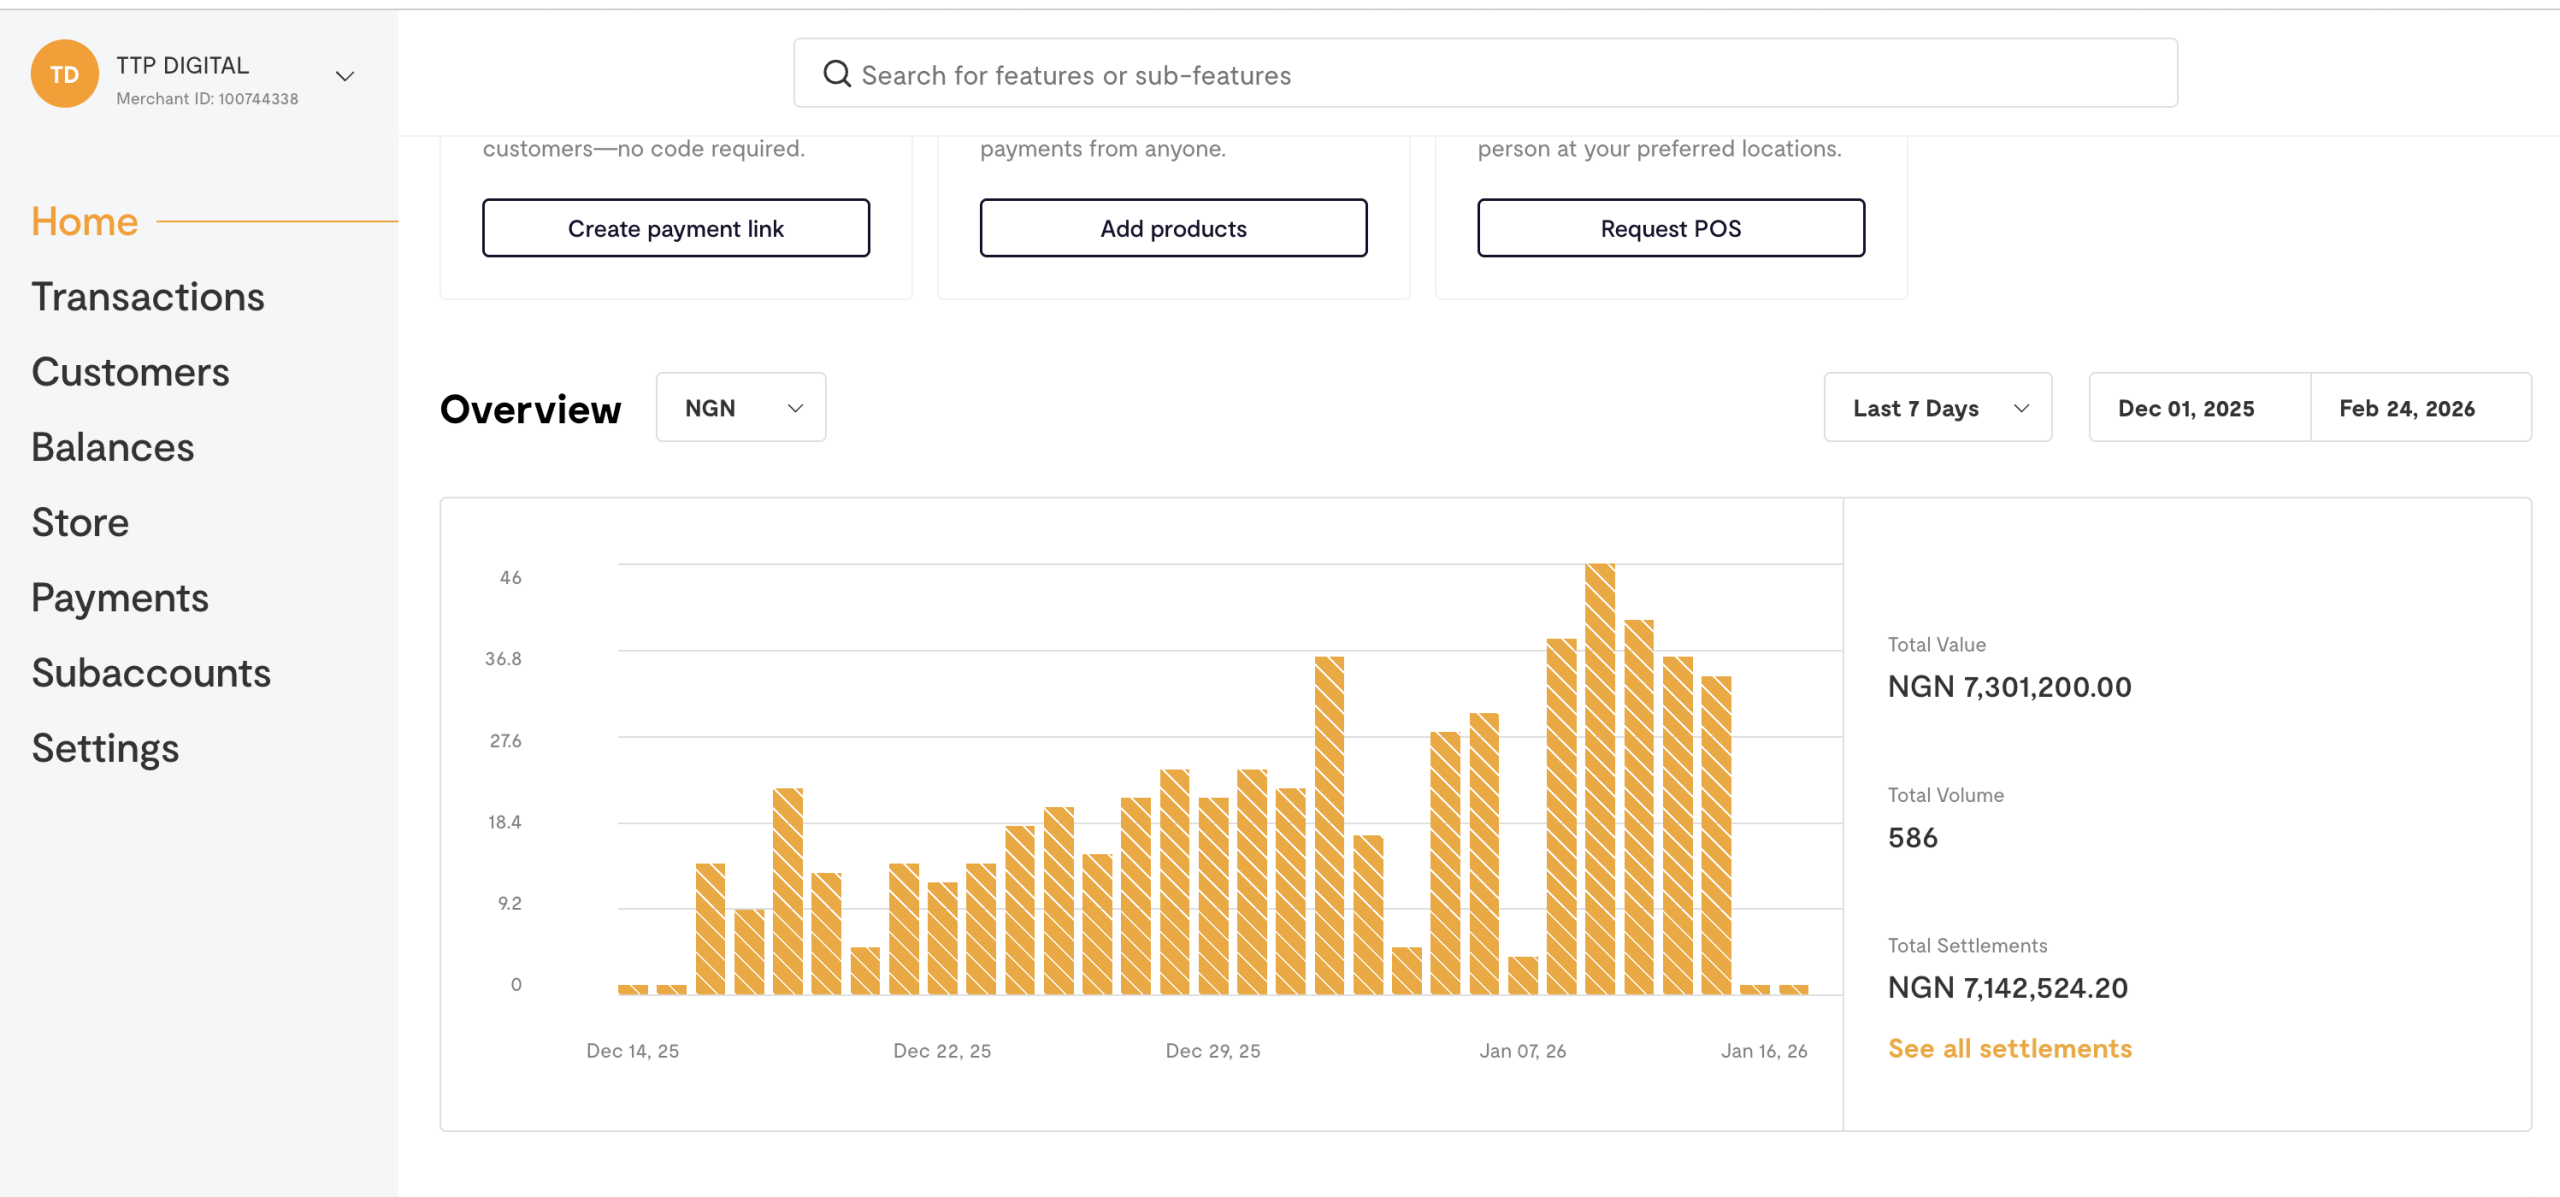Open Settings from the sidebar
This screenshot has width=2560, height=1197.
click(105, 748)
